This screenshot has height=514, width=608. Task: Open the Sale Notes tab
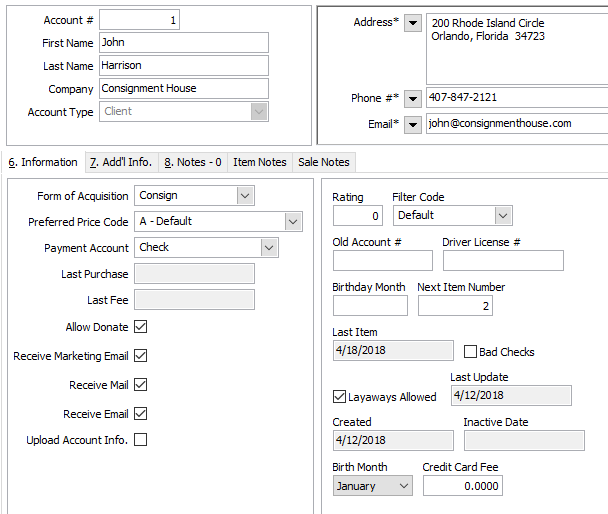pos(324,162)
